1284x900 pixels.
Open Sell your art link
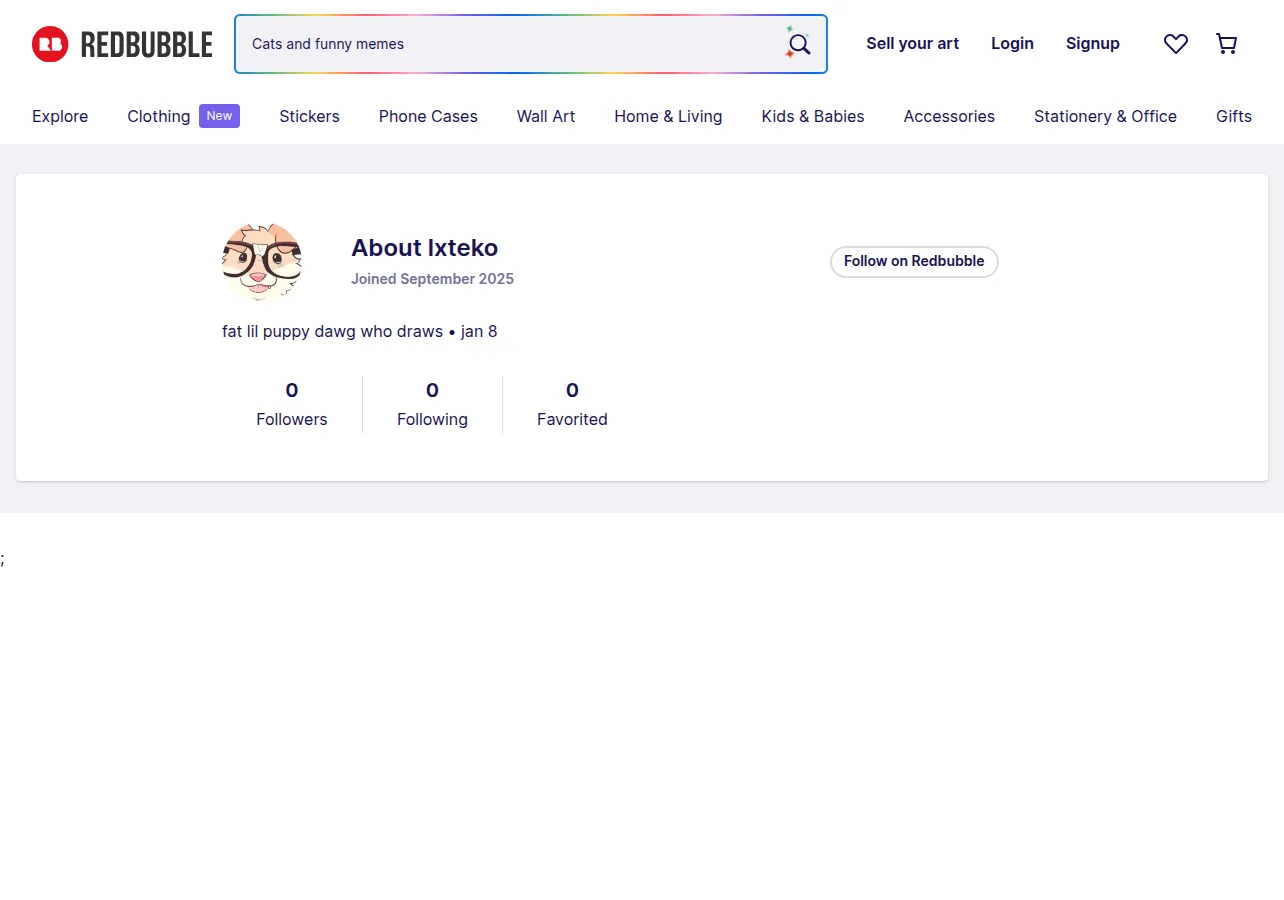(x=912, y=44)
